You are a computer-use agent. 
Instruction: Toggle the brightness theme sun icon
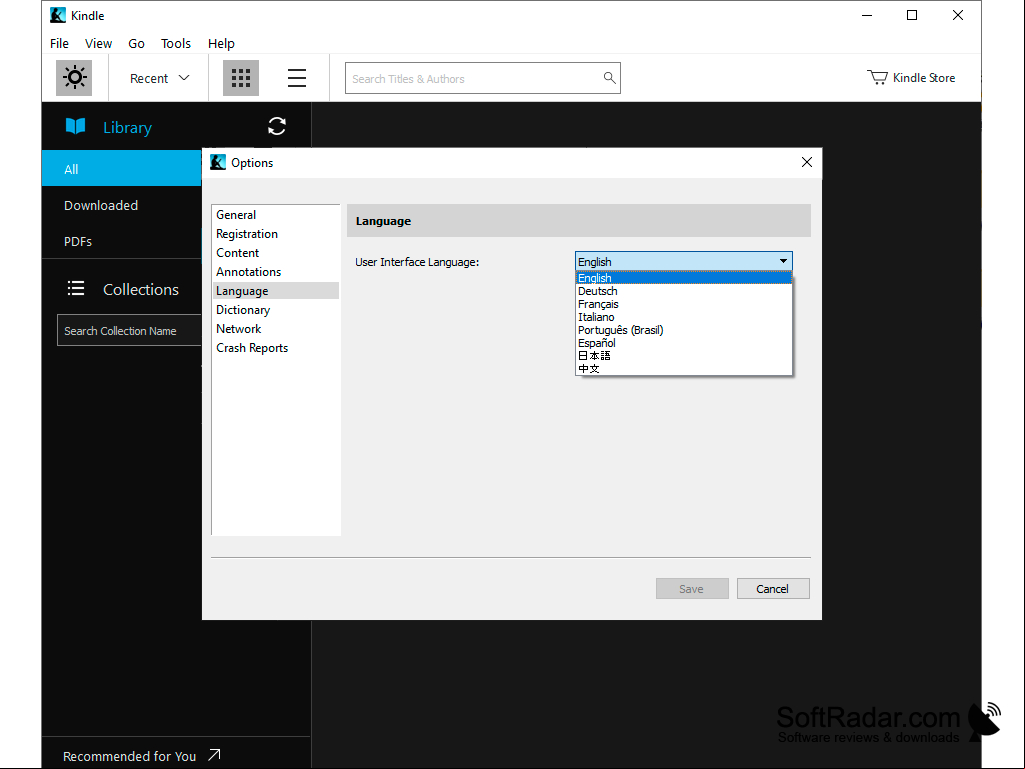(74, 78)
